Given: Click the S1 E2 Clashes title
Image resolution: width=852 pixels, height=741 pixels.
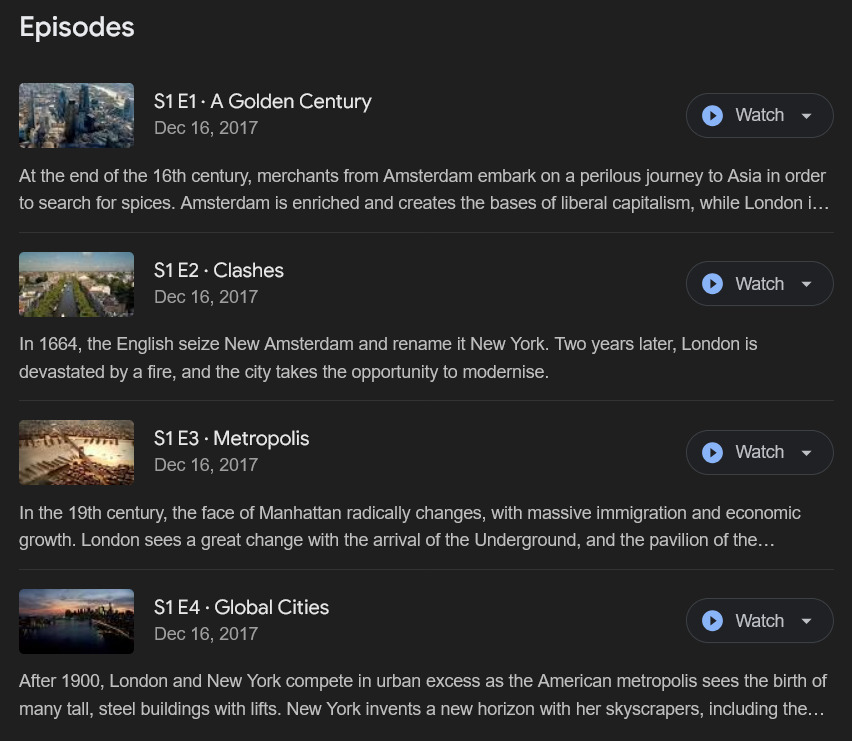Looking at the screenshot, I should pyautogui.click(x=218, y=270).
